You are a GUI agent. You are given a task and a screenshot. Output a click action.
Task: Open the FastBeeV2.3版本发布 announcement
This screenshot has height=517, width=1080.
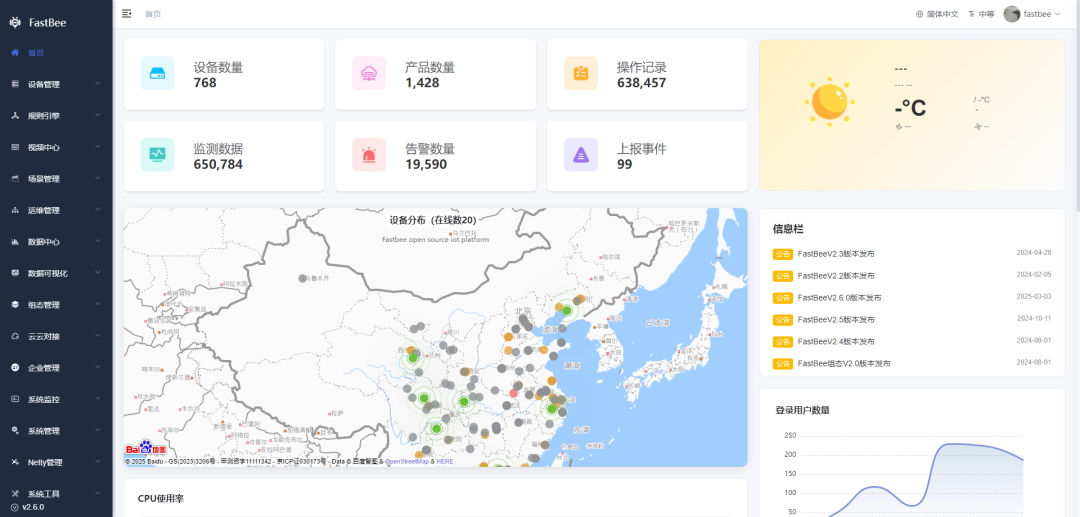click(835, 253)
